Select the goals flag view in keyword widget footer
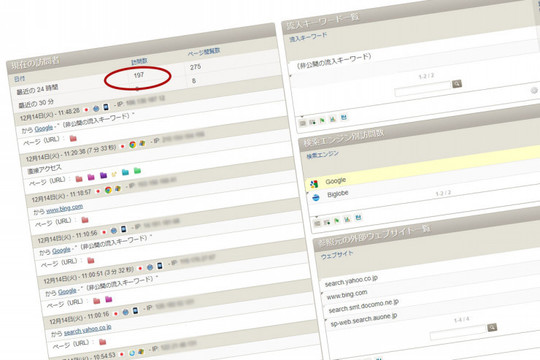This screenshot has width=540, height=360. point(322,120)
